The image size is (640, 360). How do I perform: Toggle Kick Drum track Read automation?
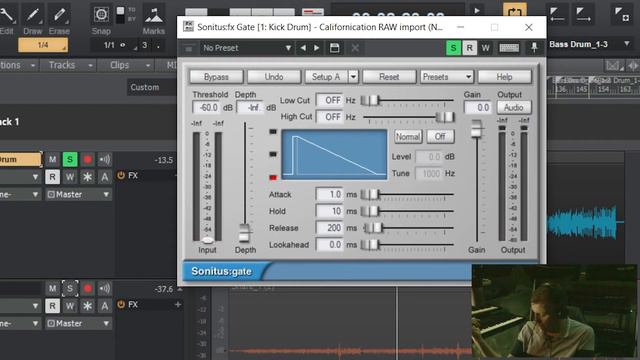click(52, 177)
